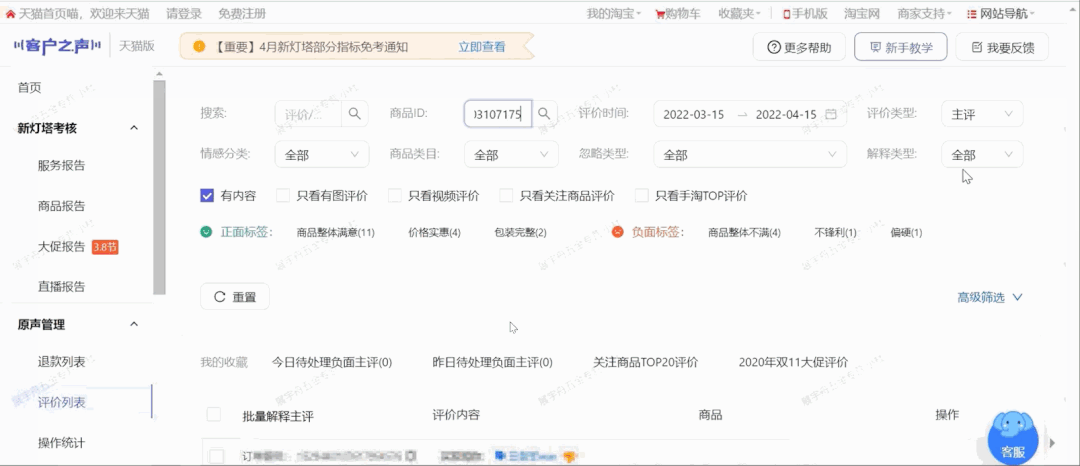Click the 商品ID input field
Image resolution: width=1080 pixels, height=466 pixels.
[x=497, y=114]
